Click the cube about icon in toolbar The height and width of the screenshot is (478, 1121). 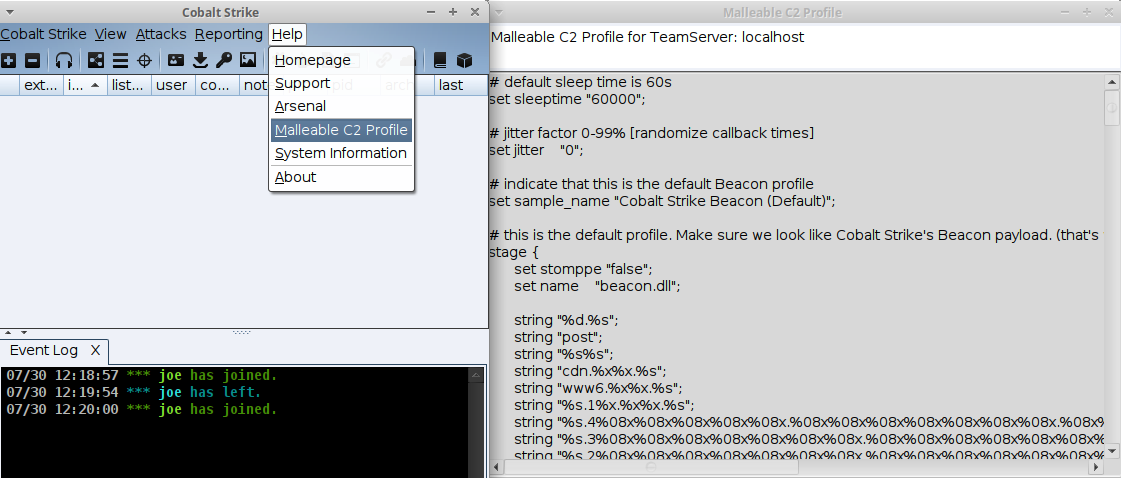pyautogui.click(x=465, y=61)
